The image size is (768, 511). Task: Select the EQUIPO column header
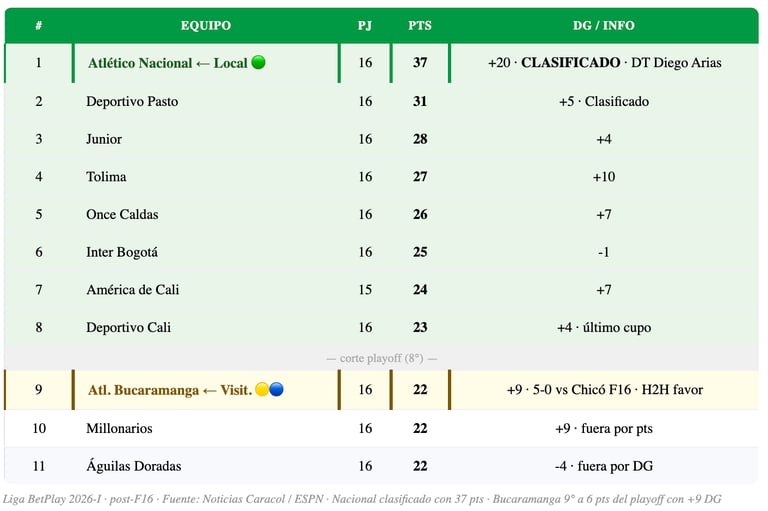tap(206, 25)
